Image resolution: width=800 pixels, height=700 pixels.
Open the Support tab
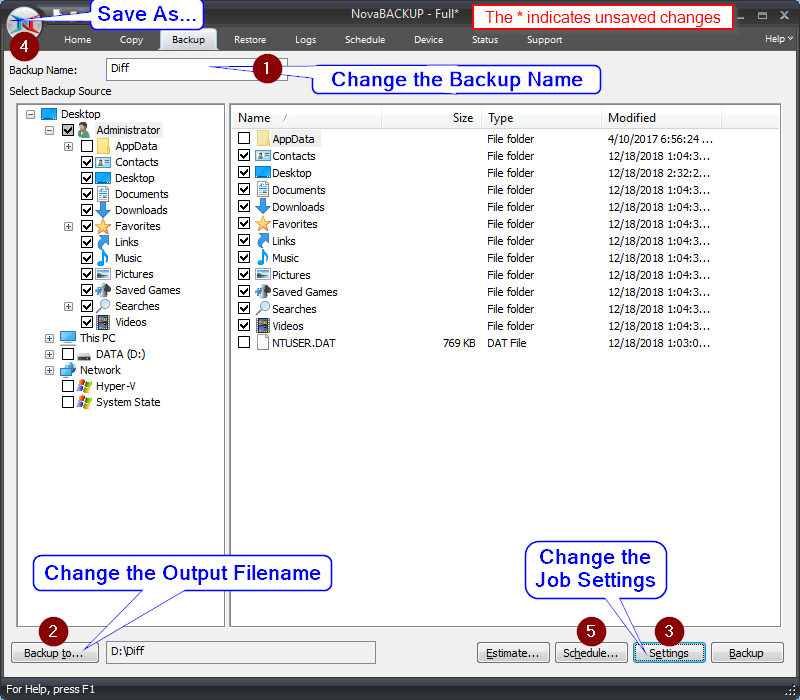pos(544,39)
